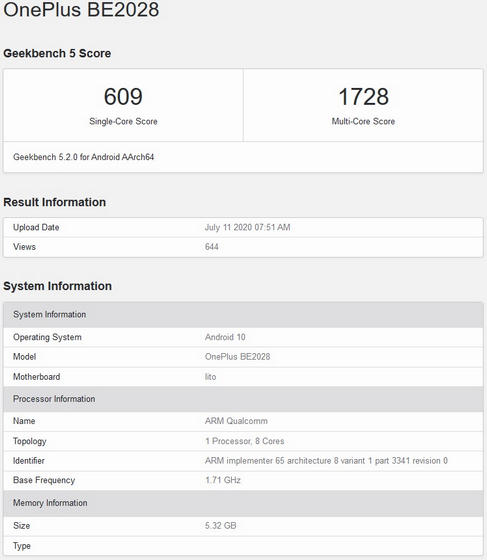Select the Android 10 operating system value
487x560 pixels.
pos(225,337)
